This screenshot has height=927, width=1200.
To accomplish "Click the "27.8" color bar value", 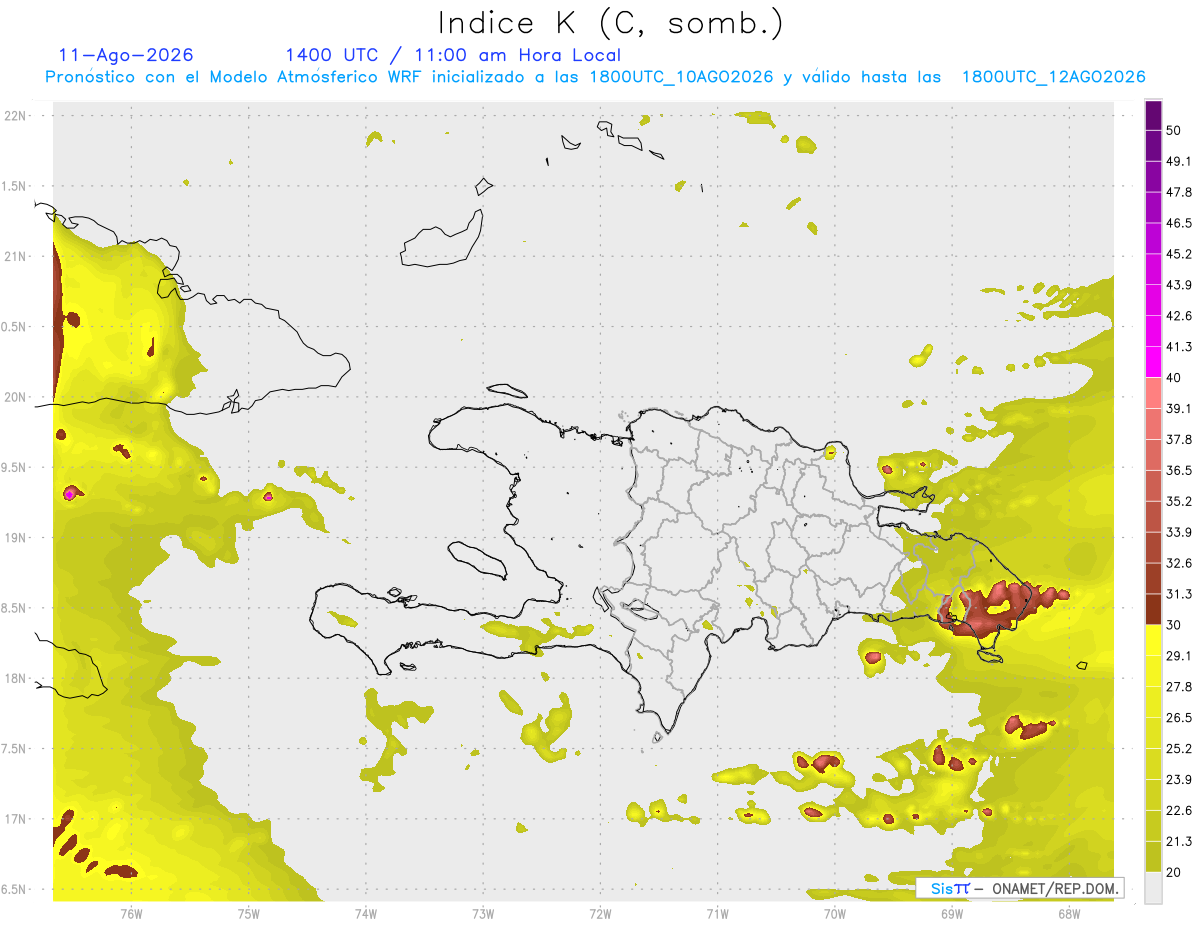I will click(1179, 686).
